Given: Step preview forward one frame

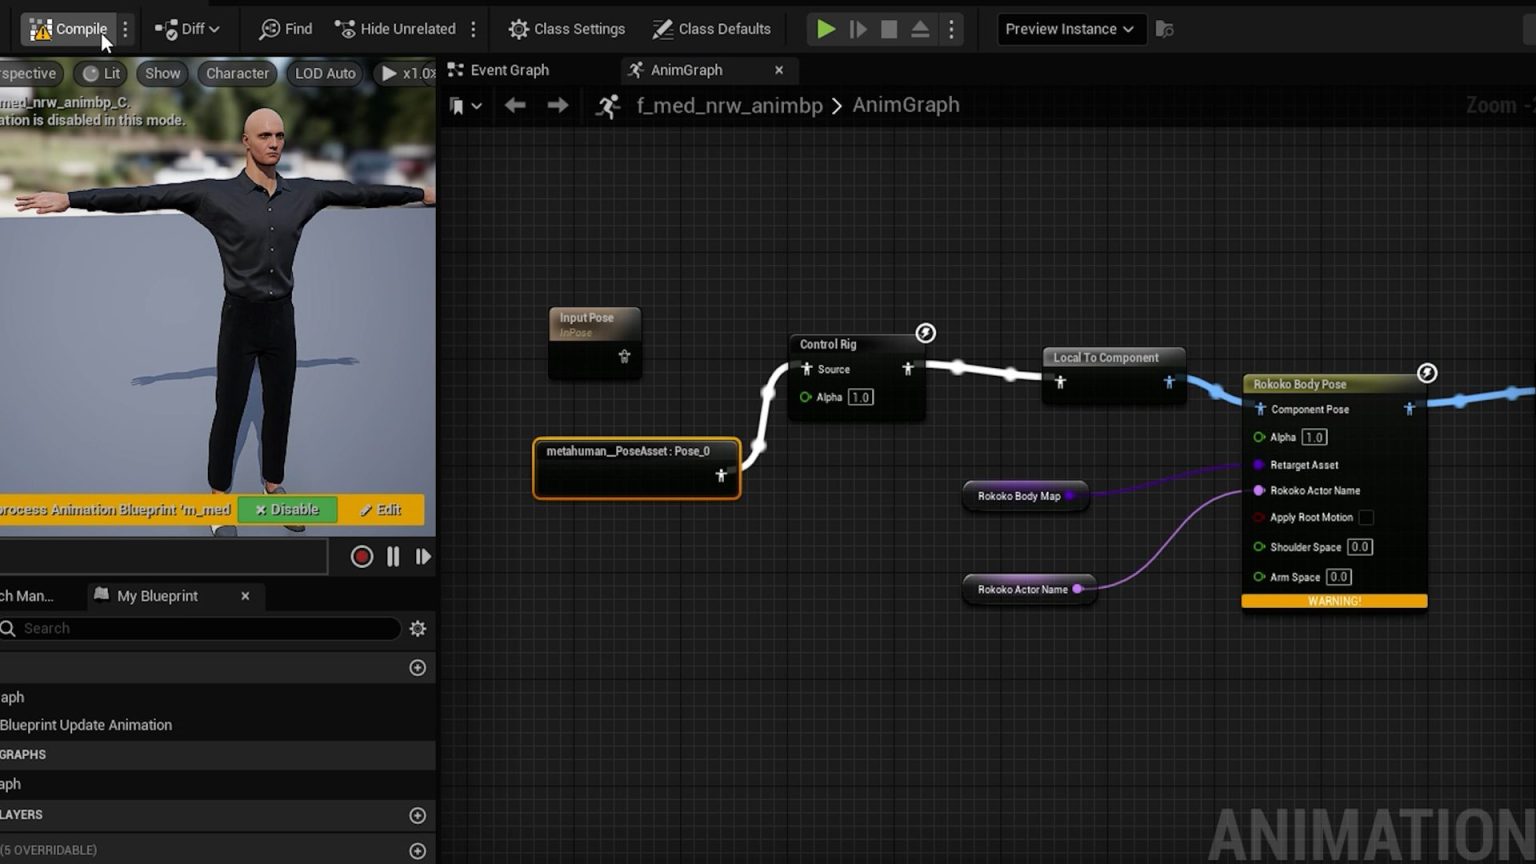Looking at the screenshot, I should pos(423,557).
